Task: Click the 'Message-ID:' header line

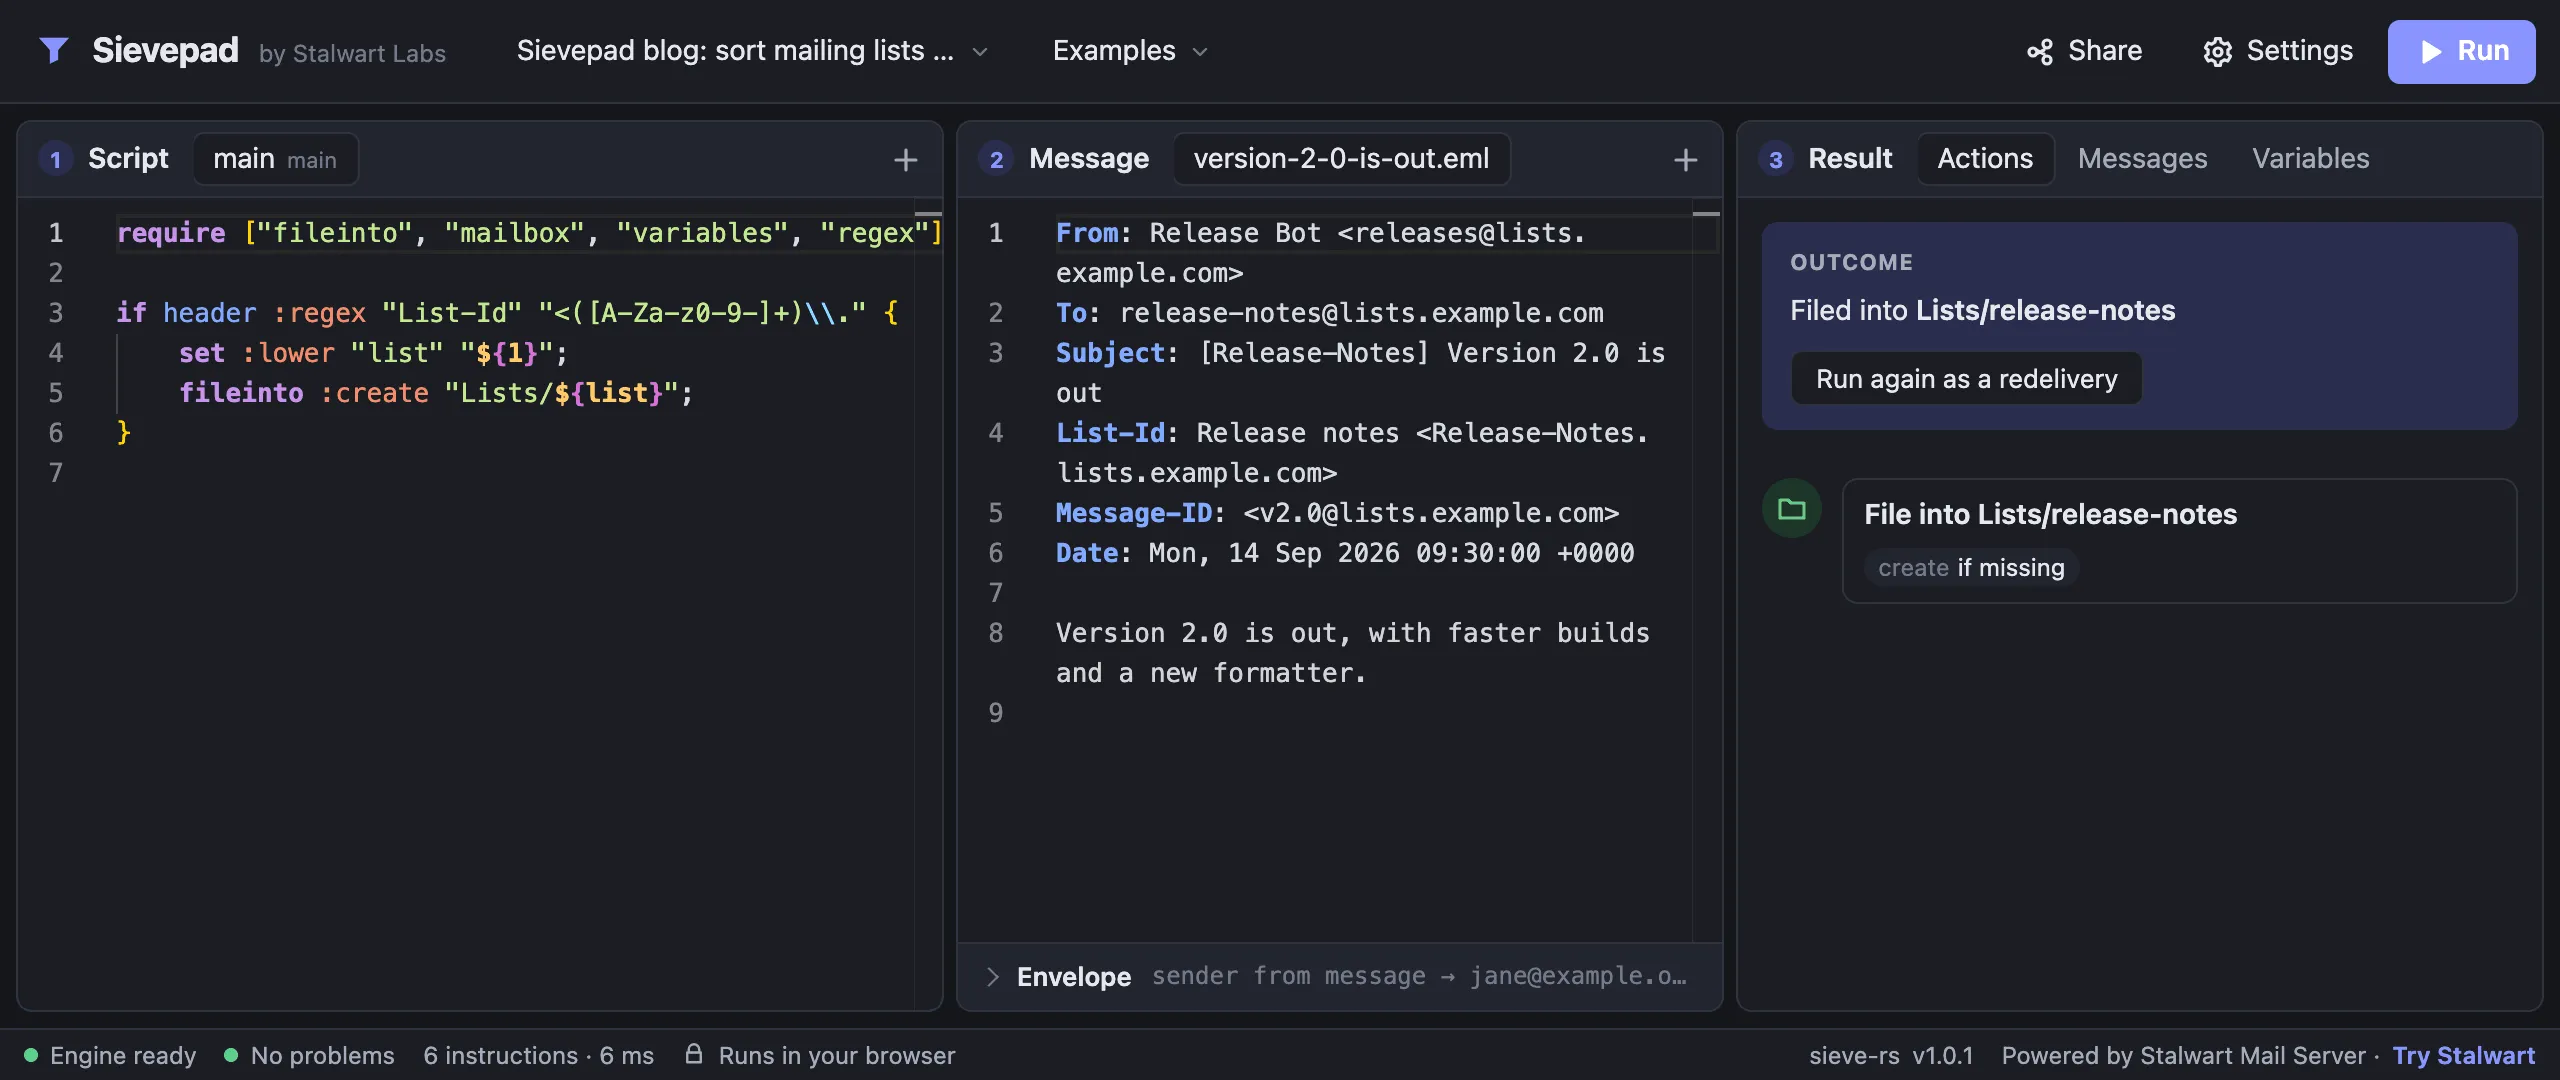Action: [x=1337, y=513]
